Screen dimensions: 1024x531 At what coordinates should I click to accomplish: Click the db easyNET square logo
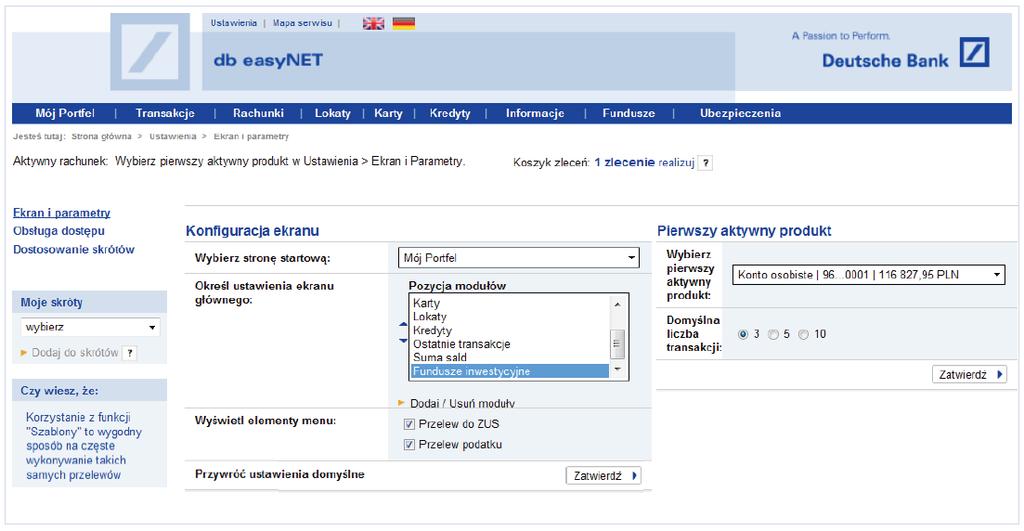click(150, 52)
